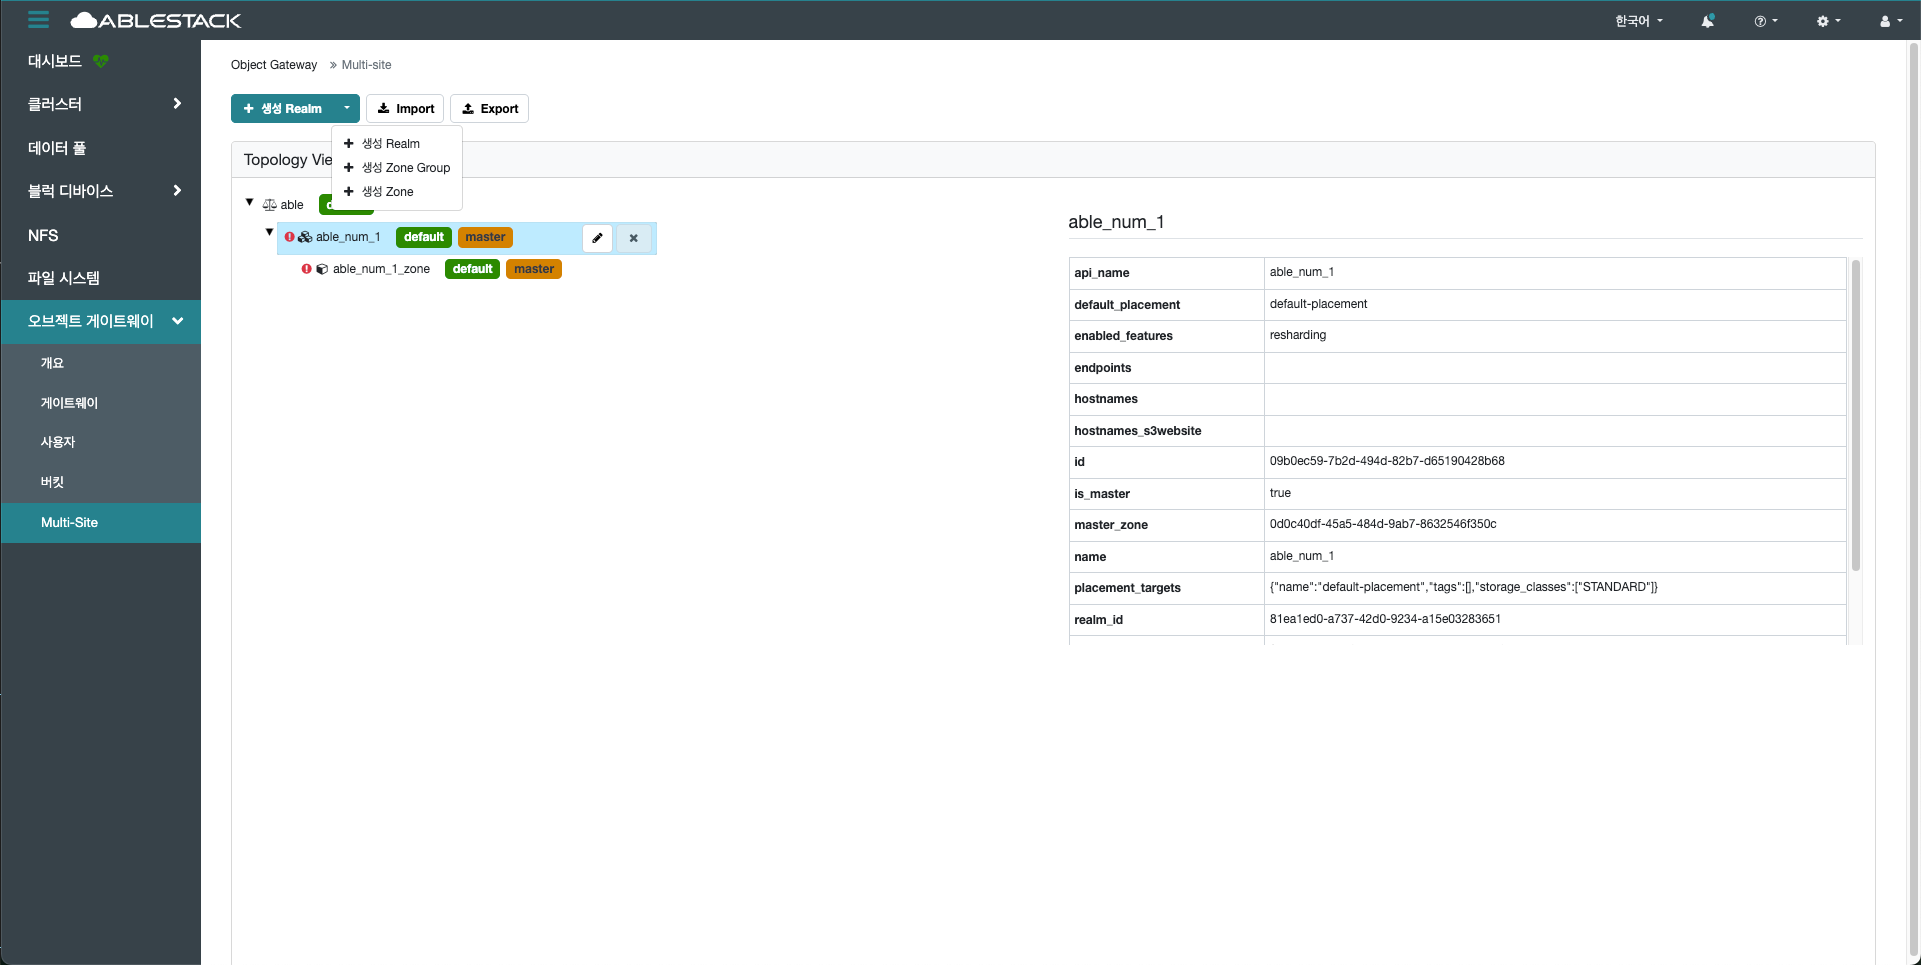Go to 버킷 in the sidebar
Image resolution: width=1921 pixels, height=965 pixels.
[52, 482]
